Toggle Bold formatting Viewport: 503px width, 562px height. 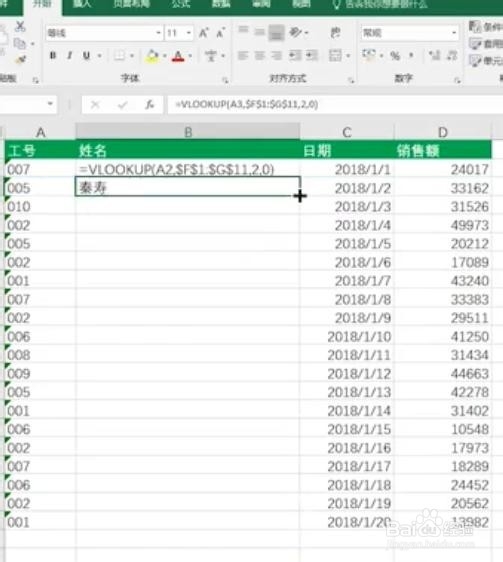(53, 56)
